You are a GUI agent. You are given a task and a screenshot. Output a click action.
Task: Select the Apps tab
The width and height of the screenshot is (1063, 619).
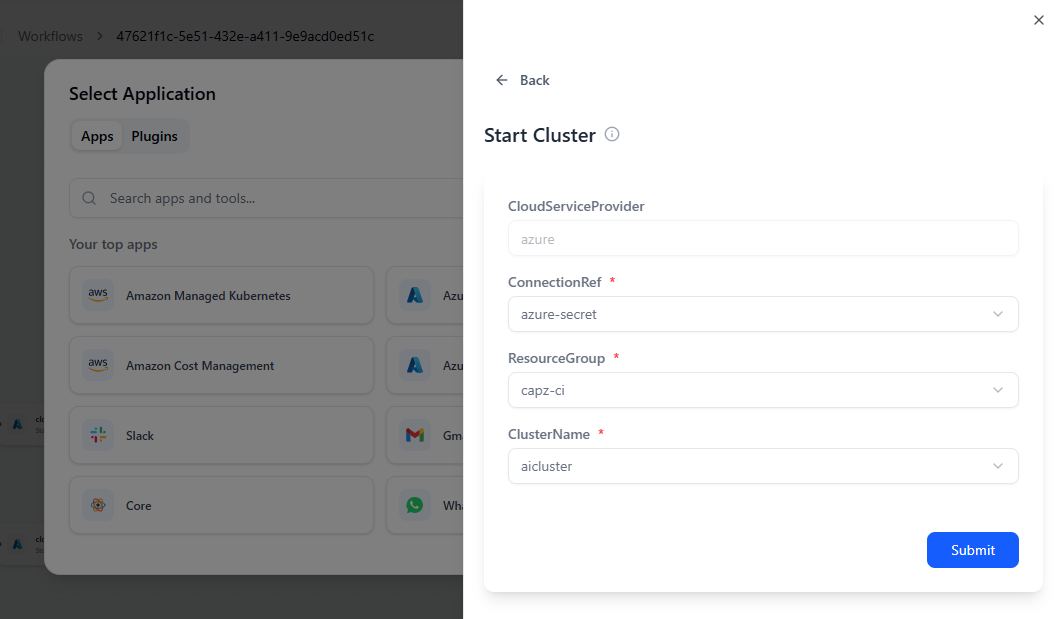click(97, 136)
